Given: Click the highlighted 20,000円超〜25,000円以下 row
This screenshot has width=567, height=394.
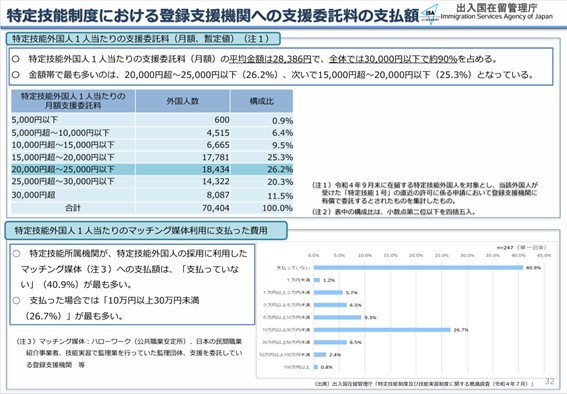Looking at the screenshot, I should (x=152, y=169).
